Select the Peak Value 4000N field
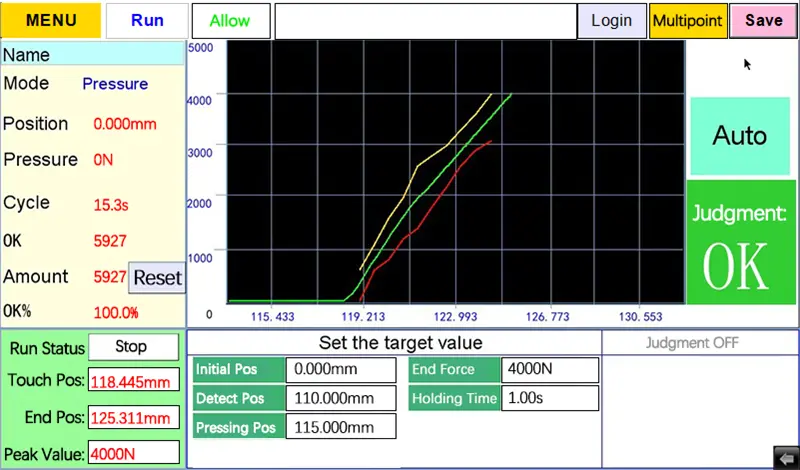800x470 pixels. 134,454
